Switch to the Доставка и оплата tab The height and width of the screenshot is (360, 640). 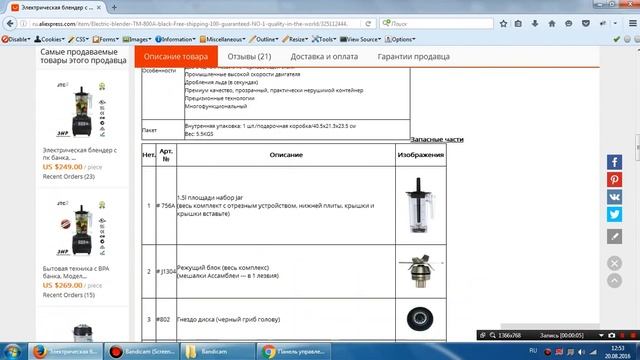tap(324, 56)
